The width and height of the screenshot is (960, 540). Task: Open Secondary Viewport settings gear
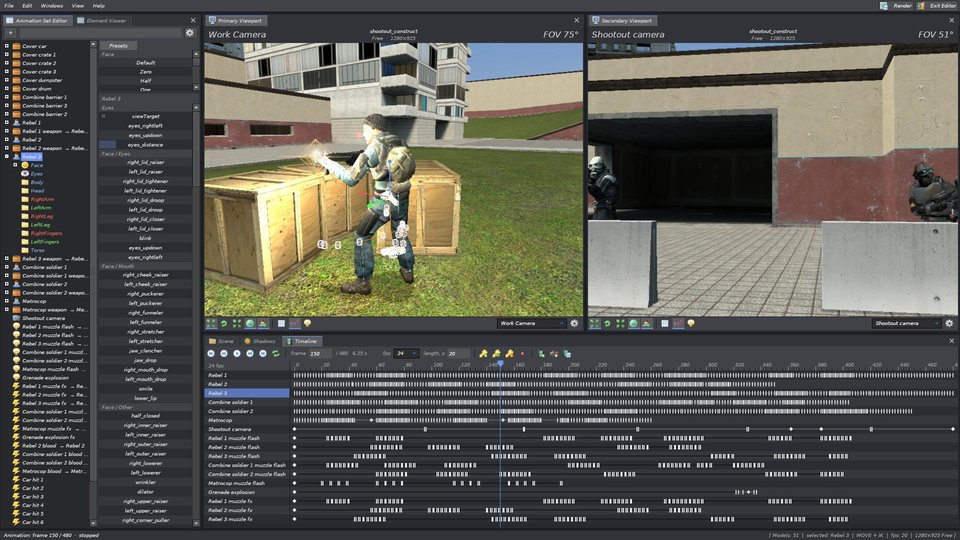949,323
